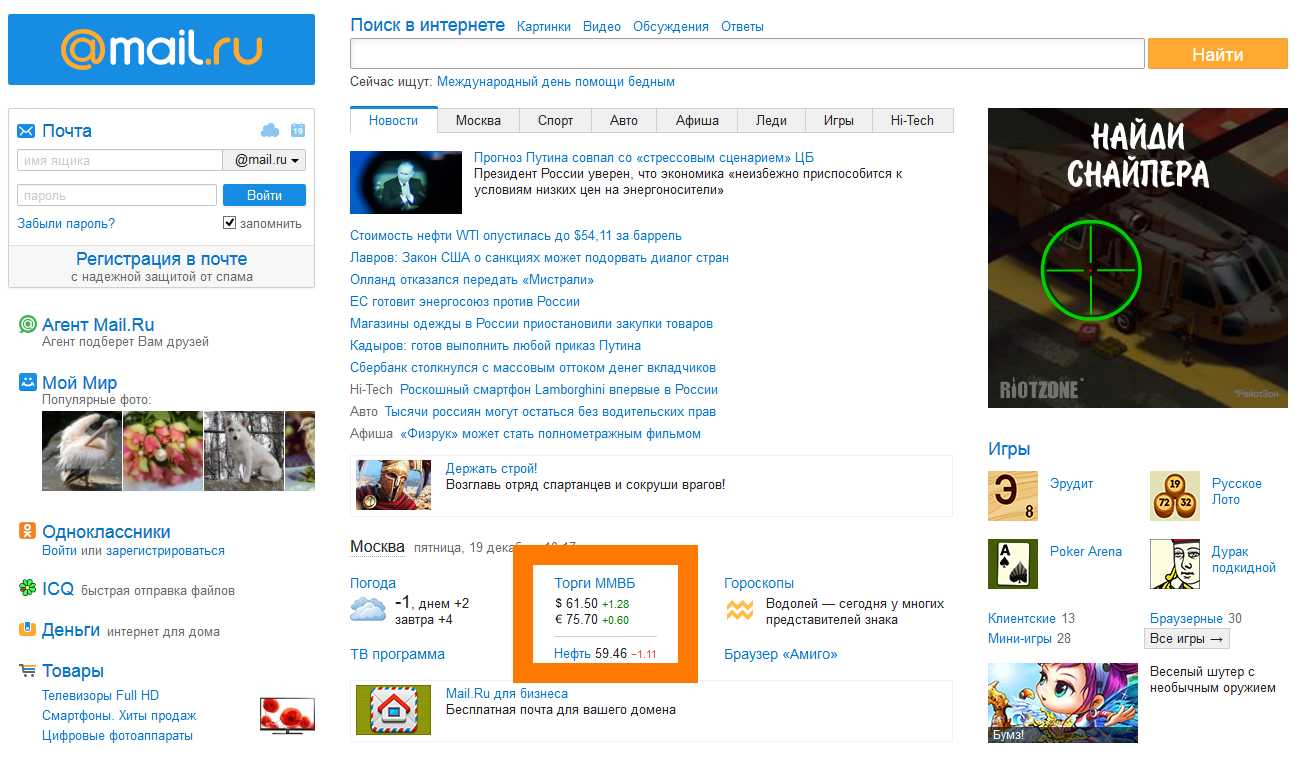Open the pink flowers photo
The height and width of the screenshot is (774, 1301).
point(163,451)
